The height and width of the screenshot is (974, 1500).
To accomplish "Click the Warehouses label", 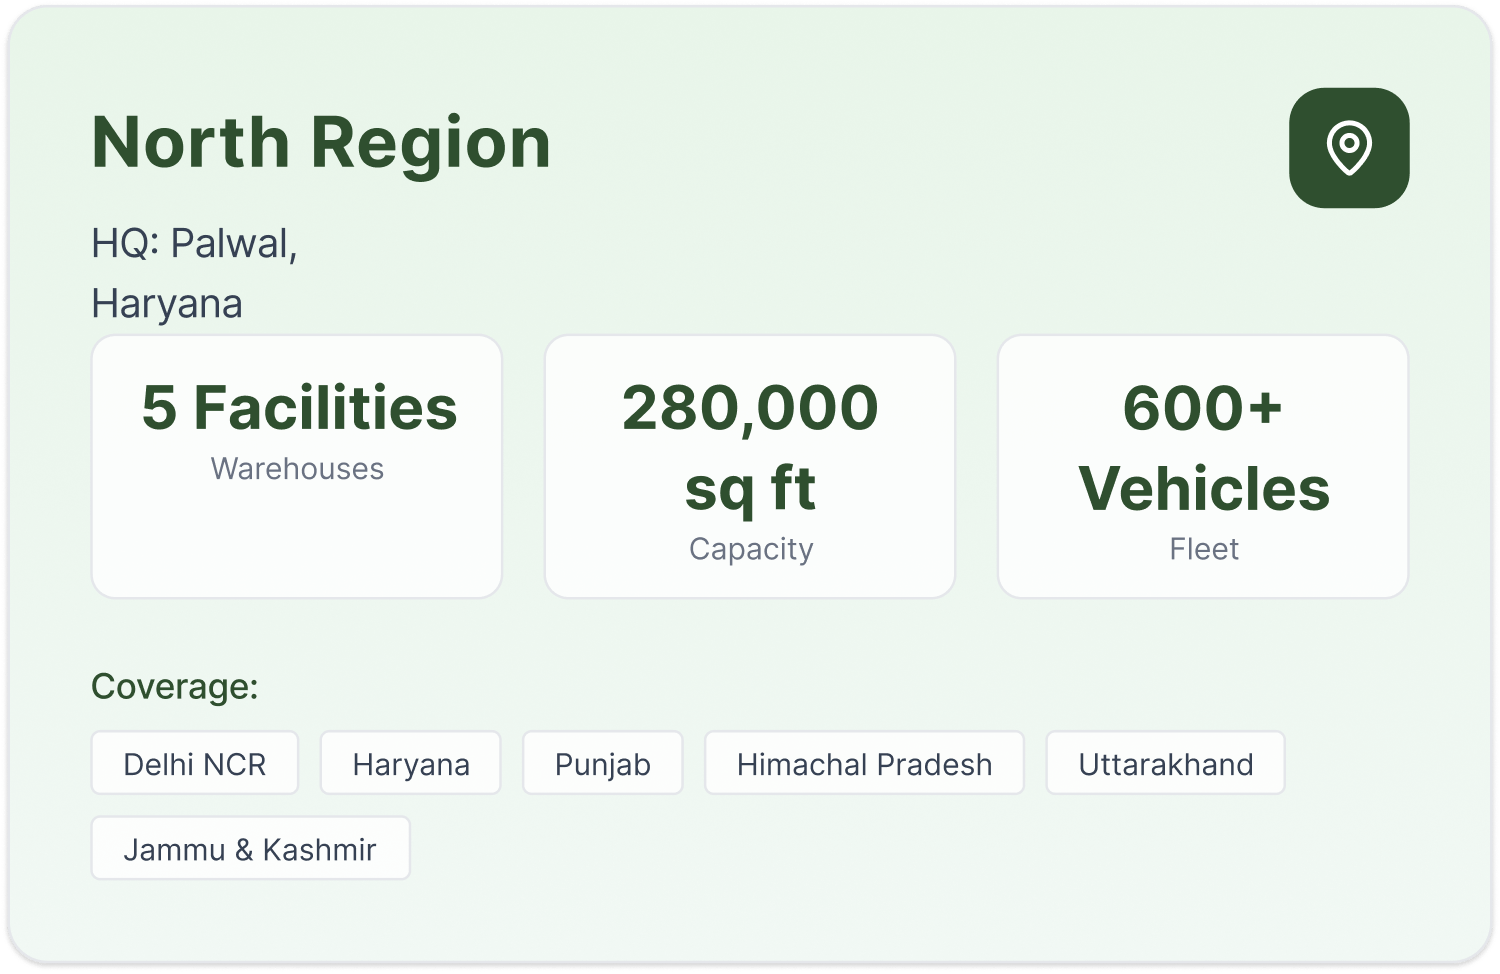I will pos(297,469).
